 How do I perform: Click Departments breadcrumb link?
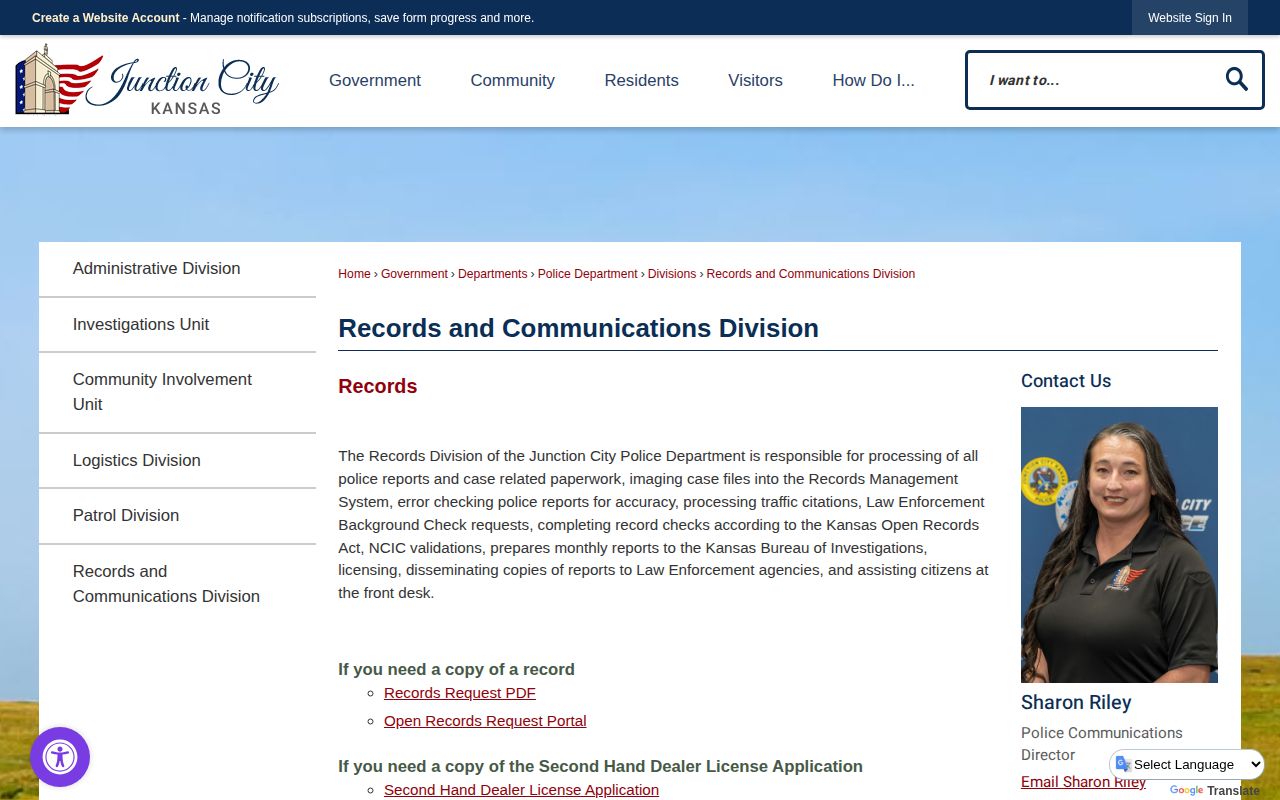(492, 274)
